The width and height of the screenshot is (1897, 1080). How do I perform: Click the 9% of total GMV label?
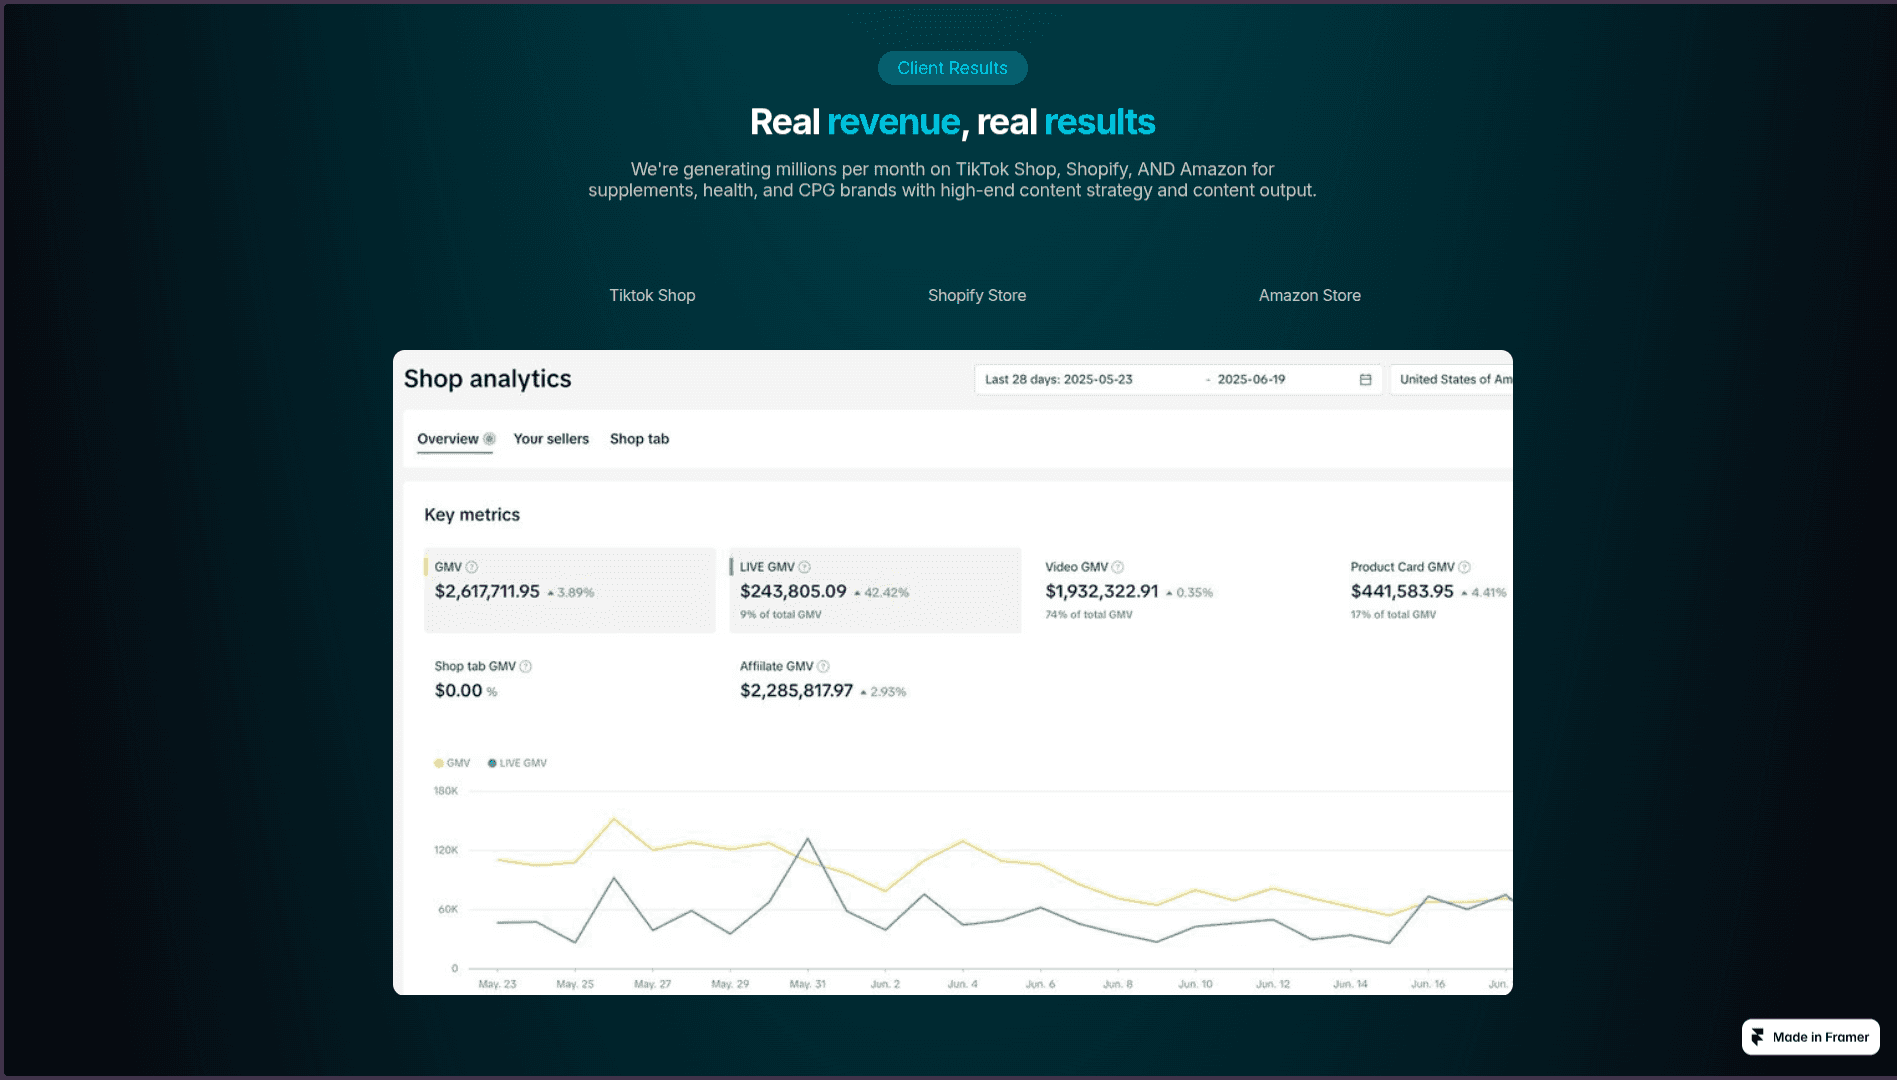point(780,615)
